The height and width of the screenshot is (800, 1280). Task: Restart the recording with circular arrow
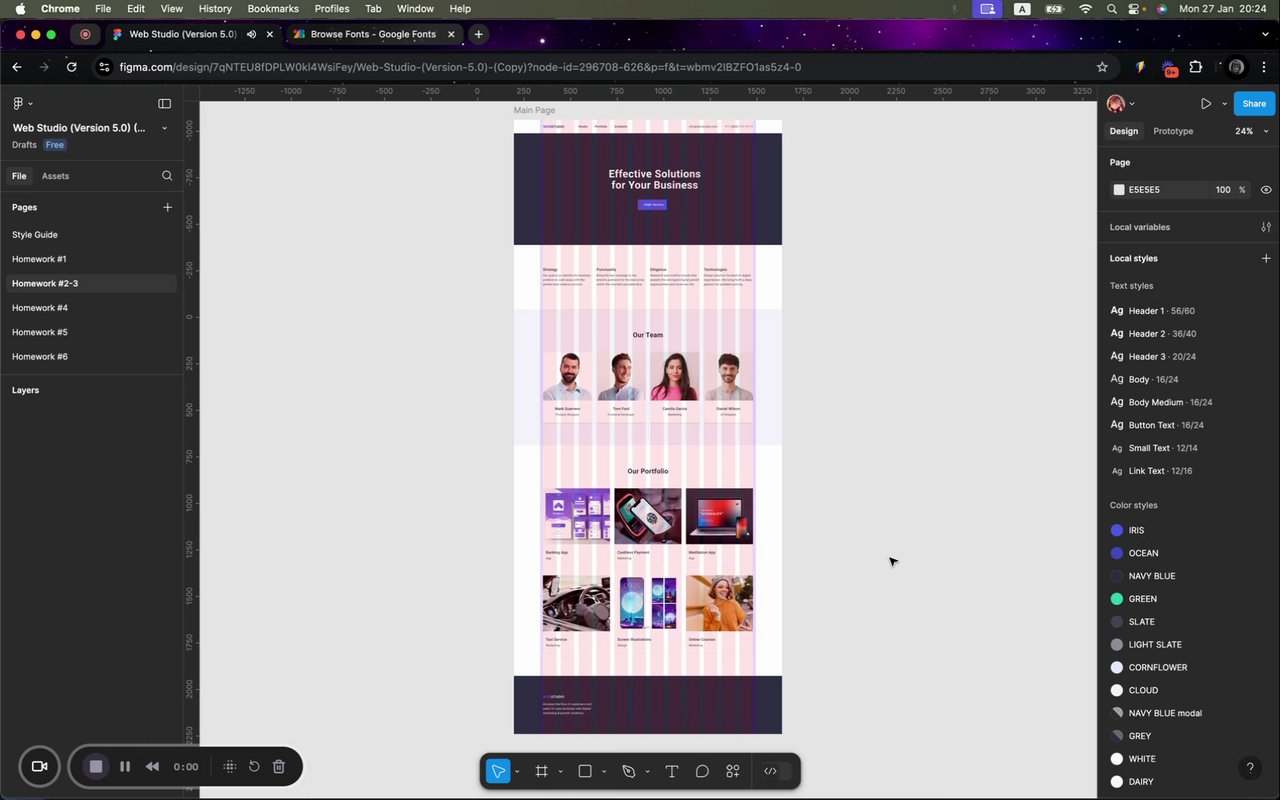(x=254, y=767)
